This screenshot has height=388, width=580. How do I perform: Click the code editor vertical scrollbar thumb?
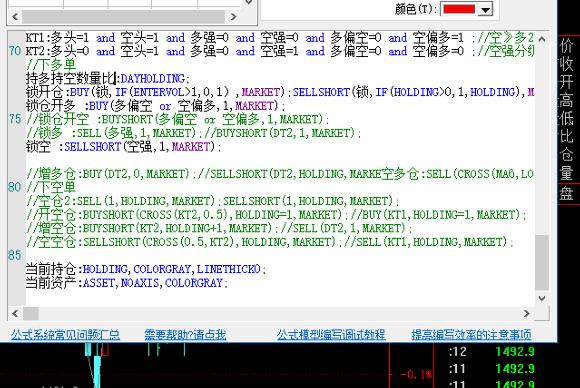point(542,263)
